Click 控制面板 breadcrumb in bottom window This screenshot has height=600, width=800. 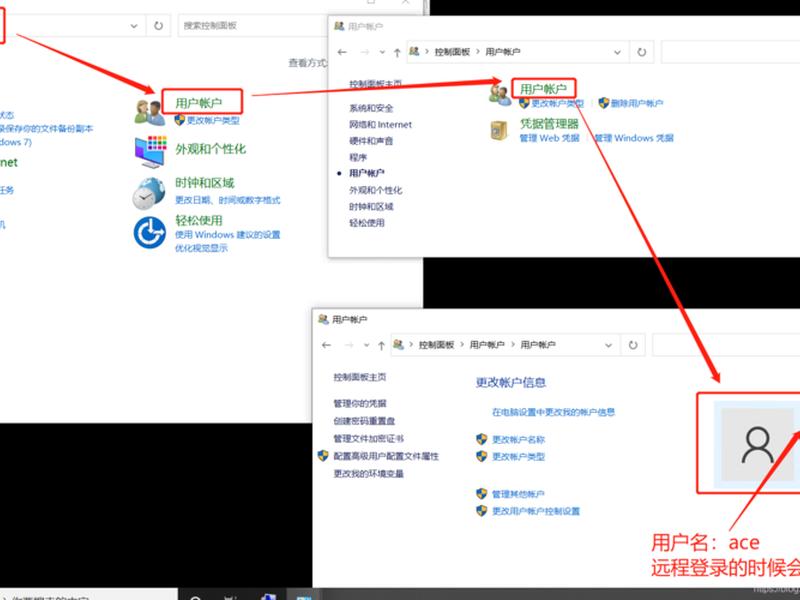point(436,345)
